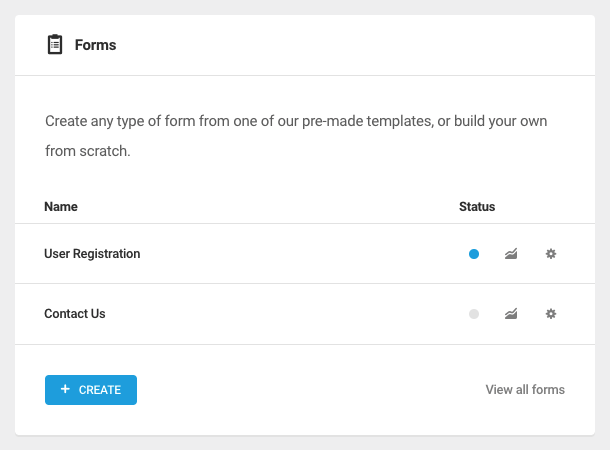Open the User Registration form name

pos(92,254)
